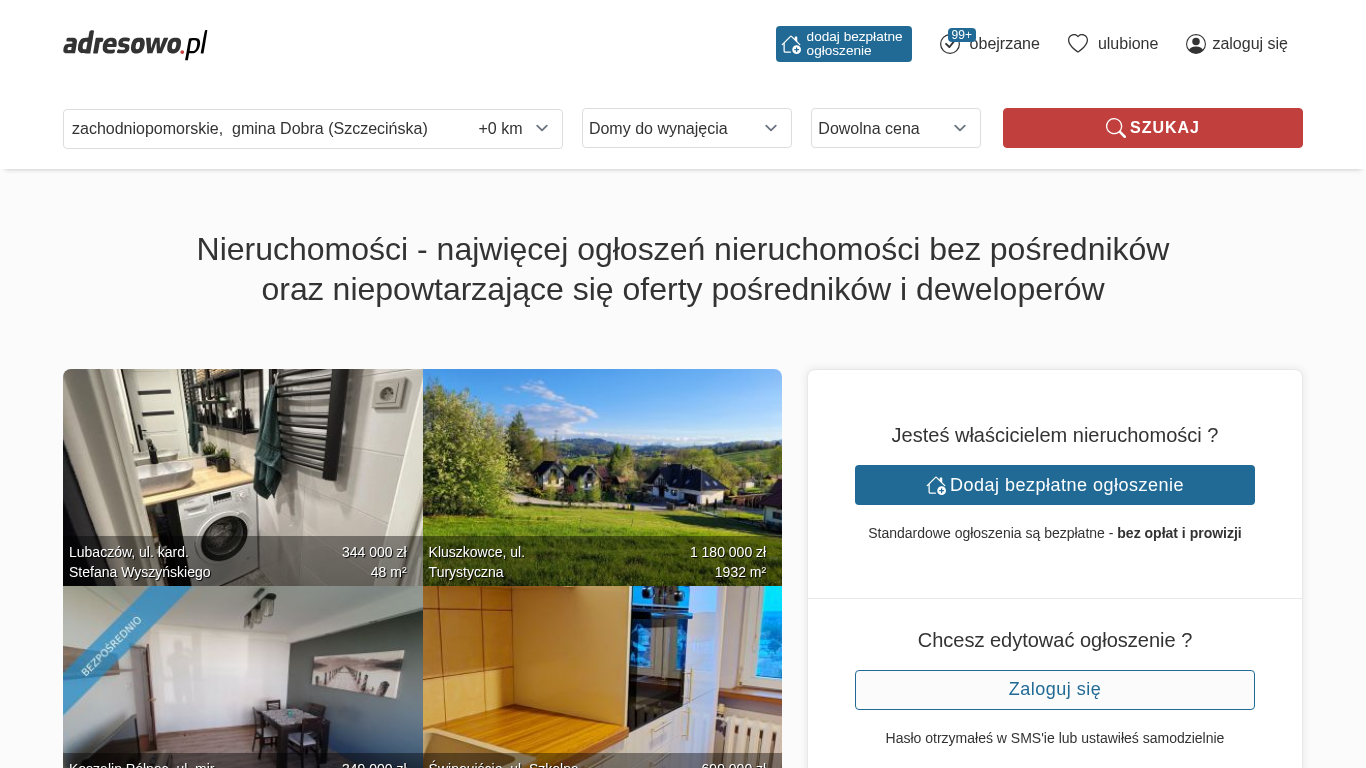Open the Domy do wynajęcia type dropdown
Screen dimensions: 1366x768
click(686, 128)
